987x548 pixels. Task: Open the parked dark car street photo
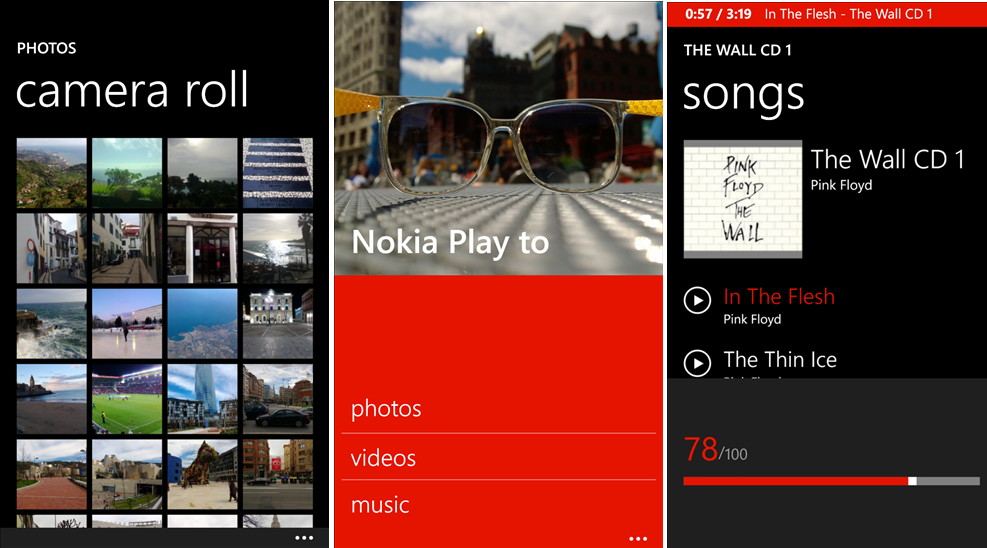[278, 399]
